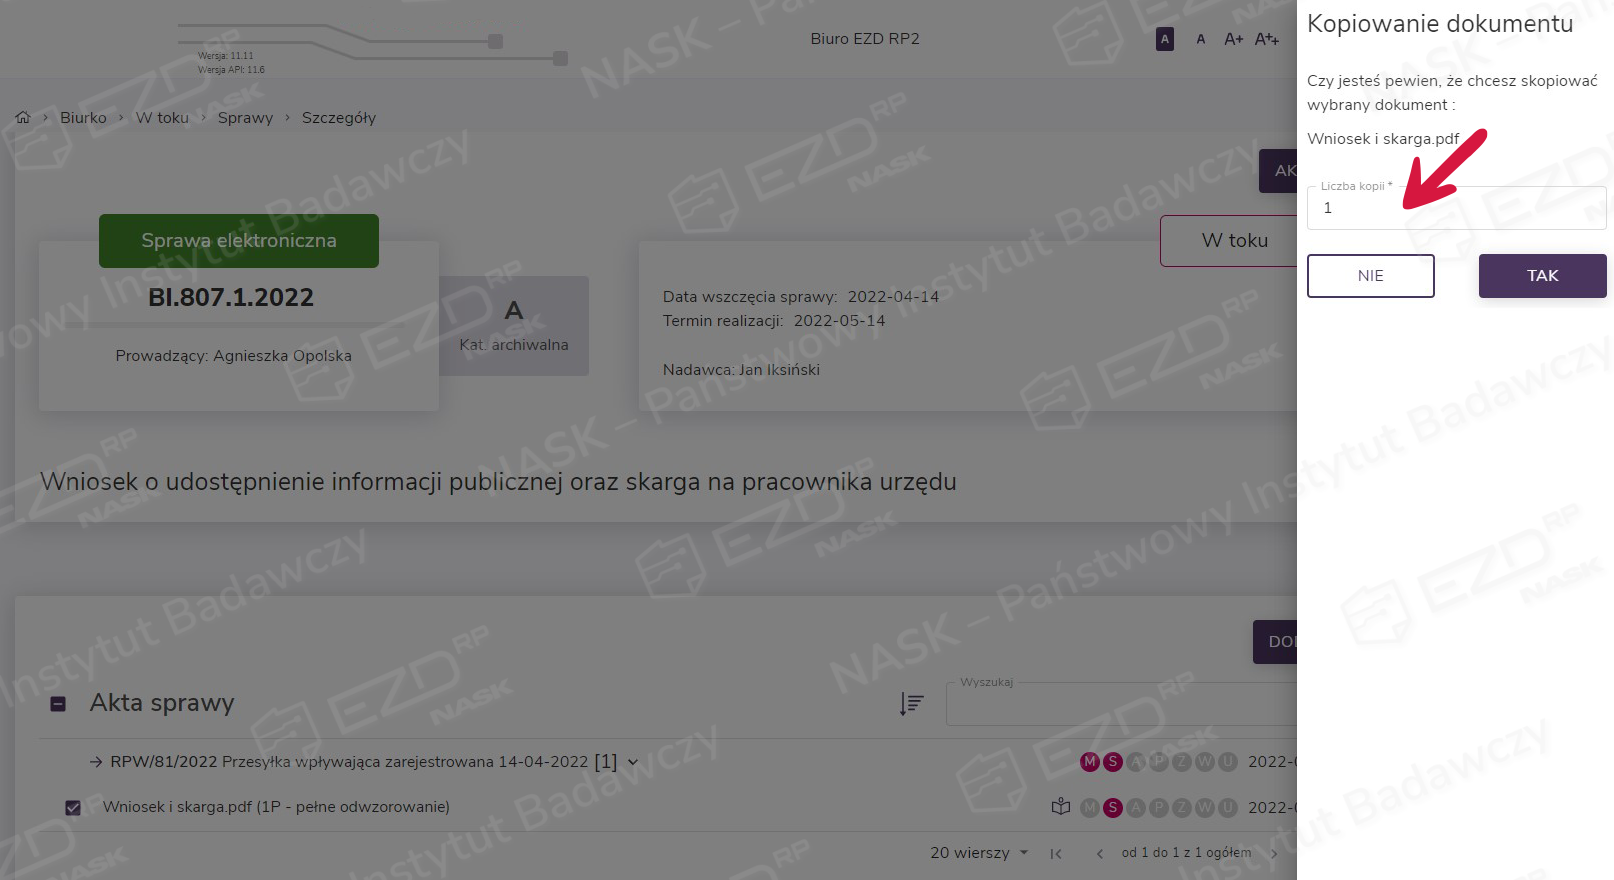Uncheck the Wniosek i skarga.pdf checkbox
1614x880 pixels.
73,808
